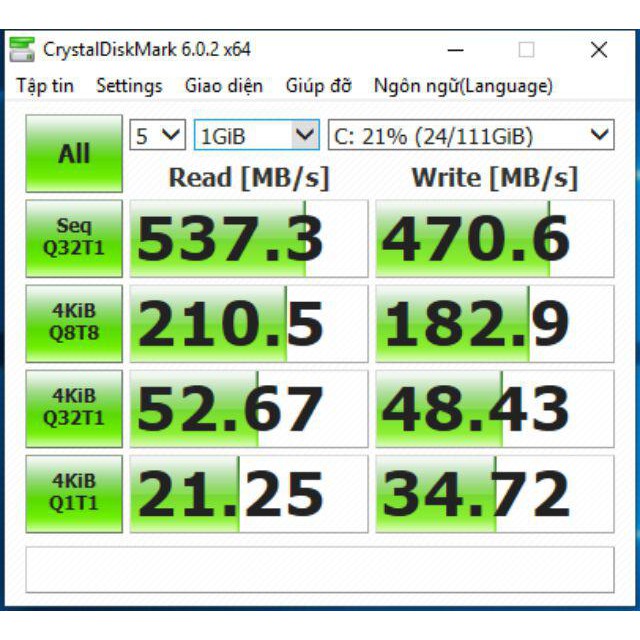Click the 4KiB Q1T1 write result 34.72
Image resolution: width=640 pixels, height=640 pixels.
coord(494,494)
